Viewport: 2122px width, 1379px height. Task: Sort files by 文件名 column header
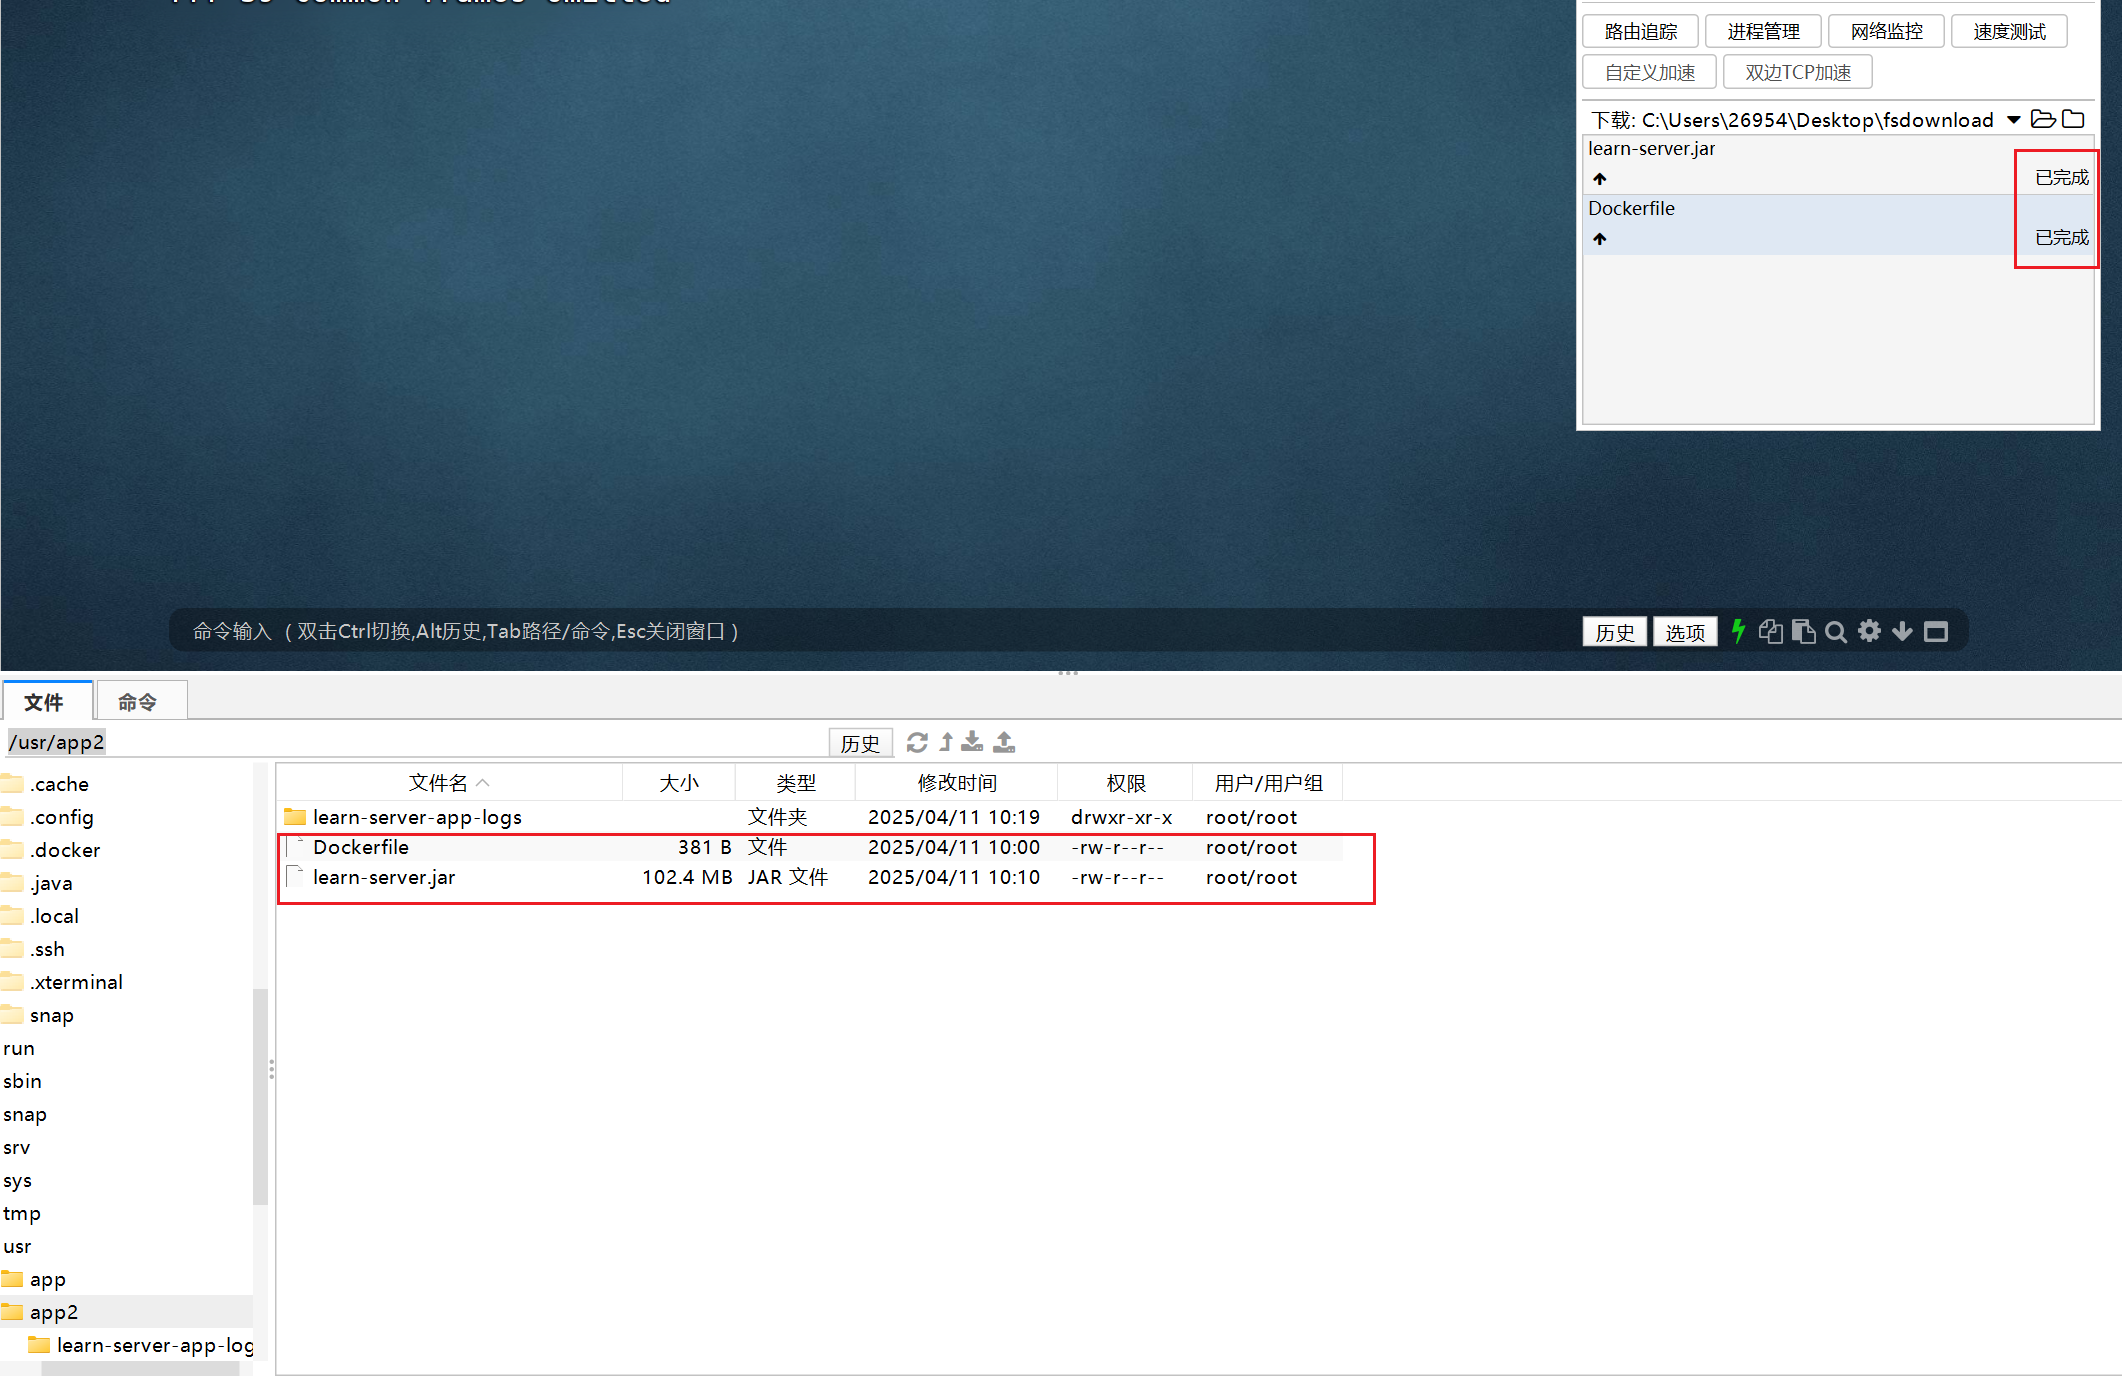438,783
